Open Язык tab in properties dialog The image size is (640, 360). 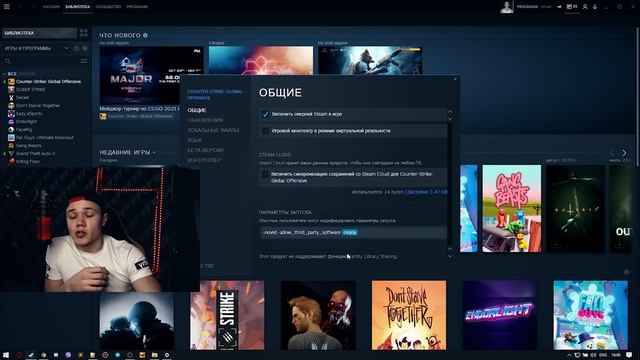point(194,140)
